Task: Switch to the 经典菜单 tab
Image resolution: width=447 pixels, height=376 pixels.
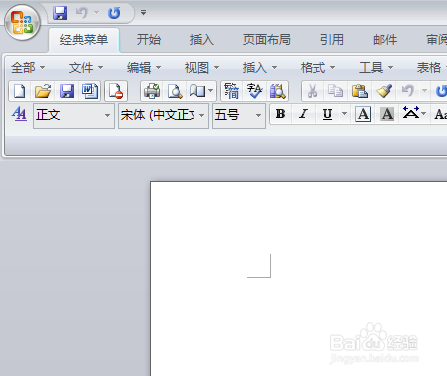Action: [x=84, y=40]
